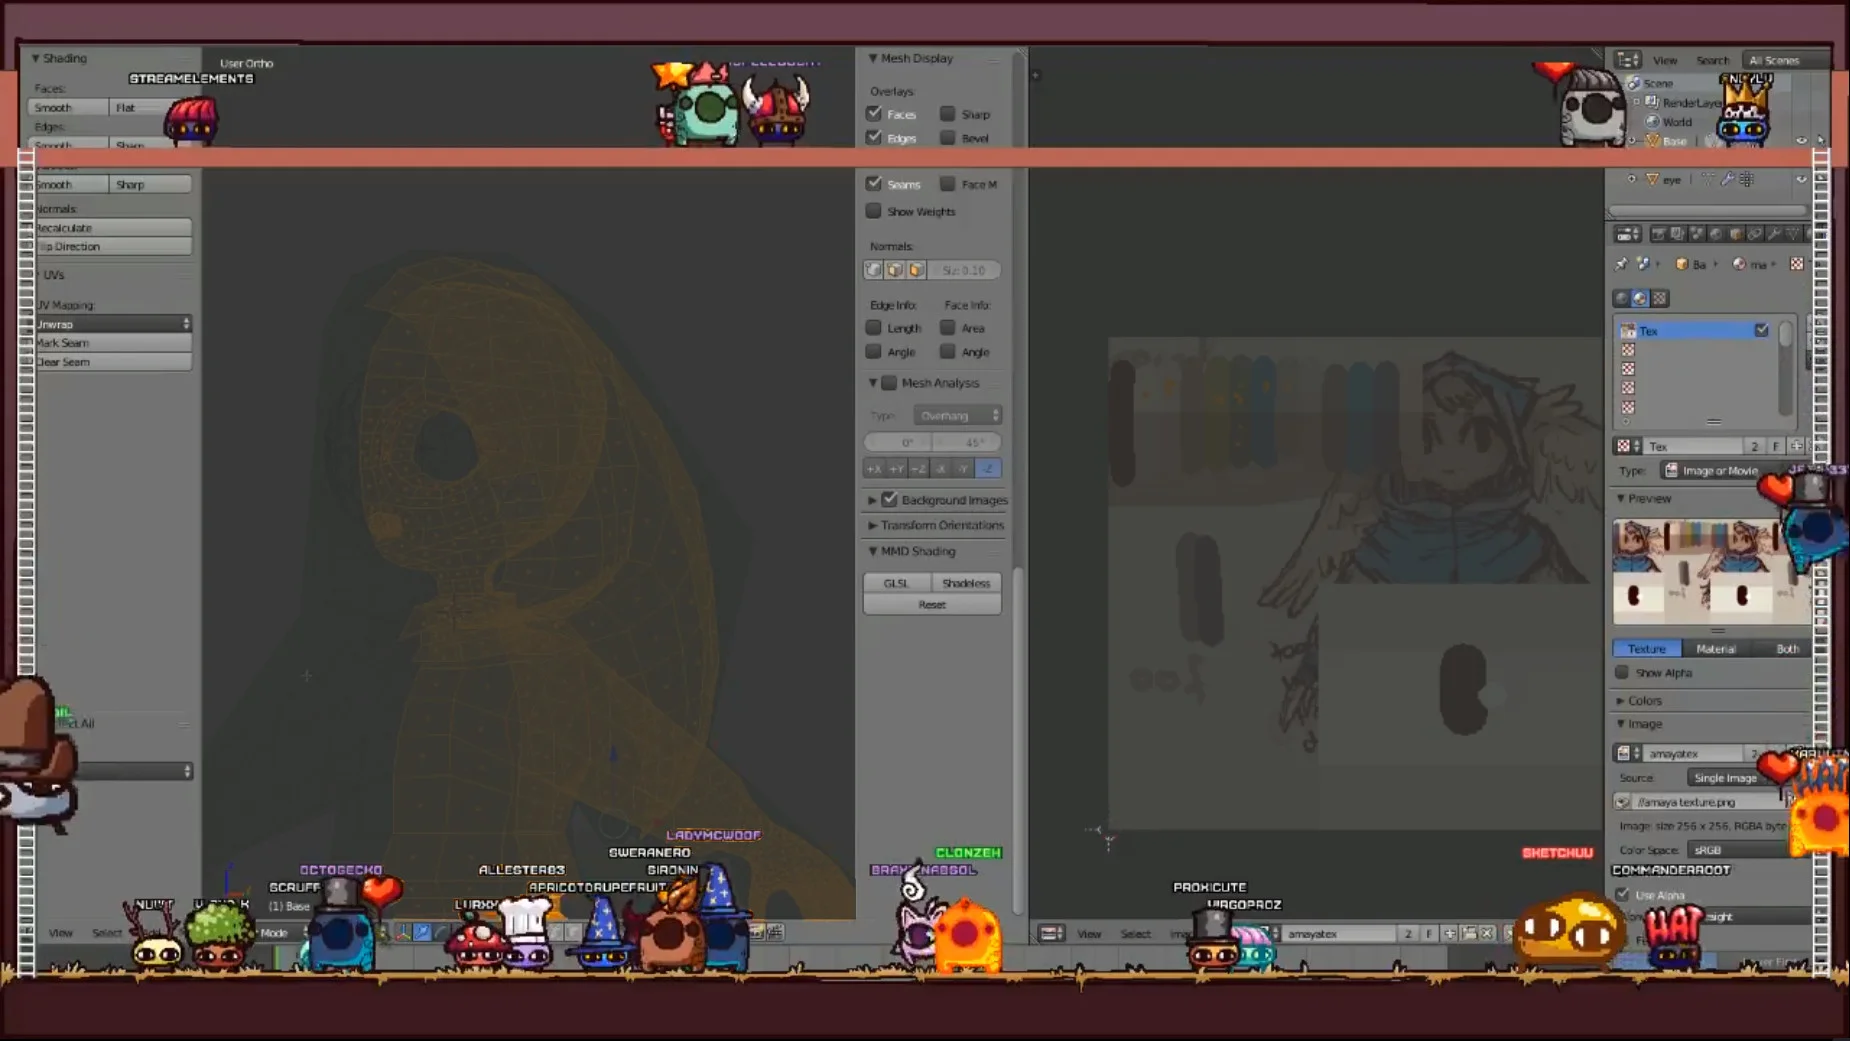Enable the Sharp overlay checkbox
This screenshot has height=1041, width=1850.
(x=947, y=113)
